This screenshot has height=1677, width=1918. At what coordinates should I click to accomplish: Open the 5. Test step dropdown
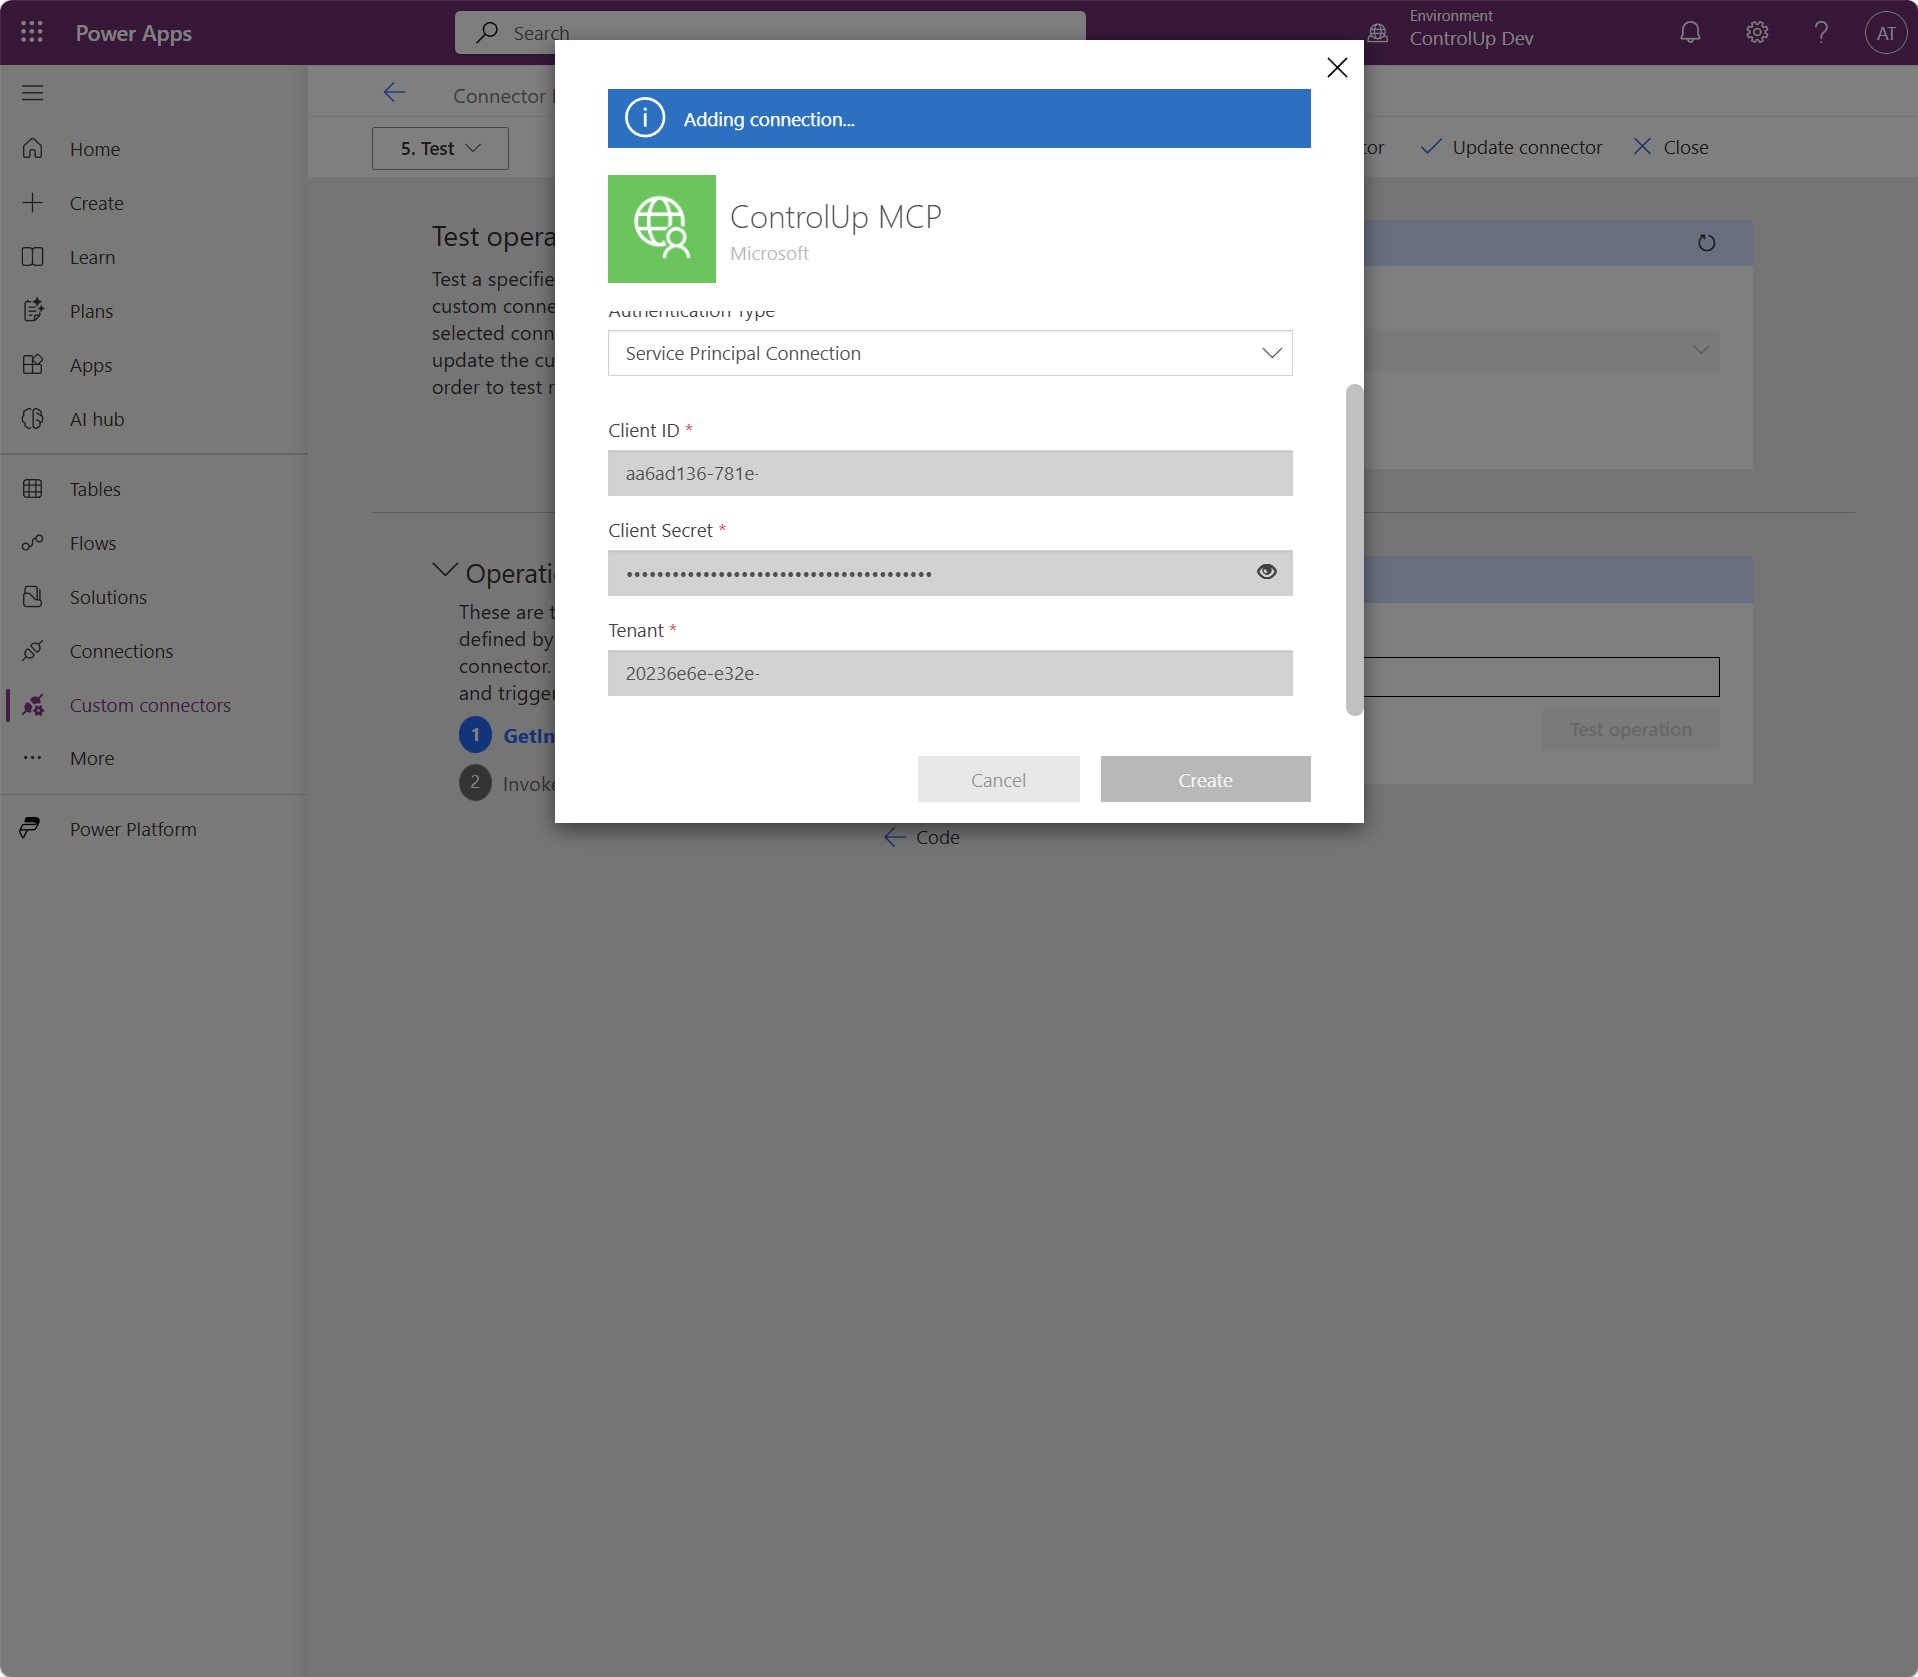(x=440, y=148)
